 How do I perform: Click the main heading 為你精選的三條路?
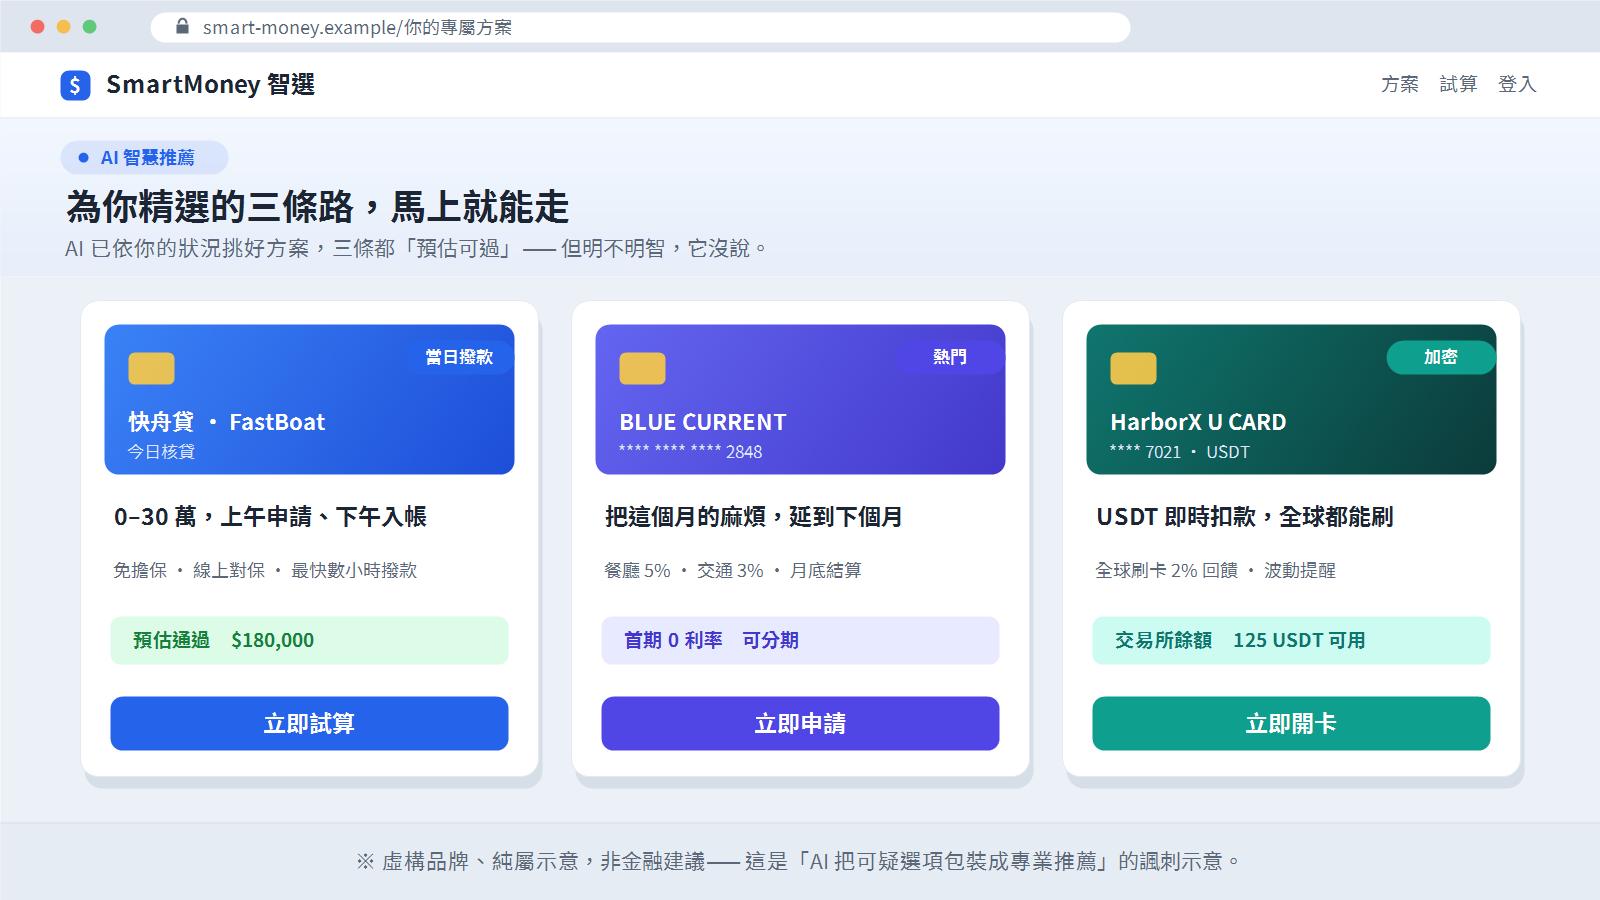click(x=318, y=208)
